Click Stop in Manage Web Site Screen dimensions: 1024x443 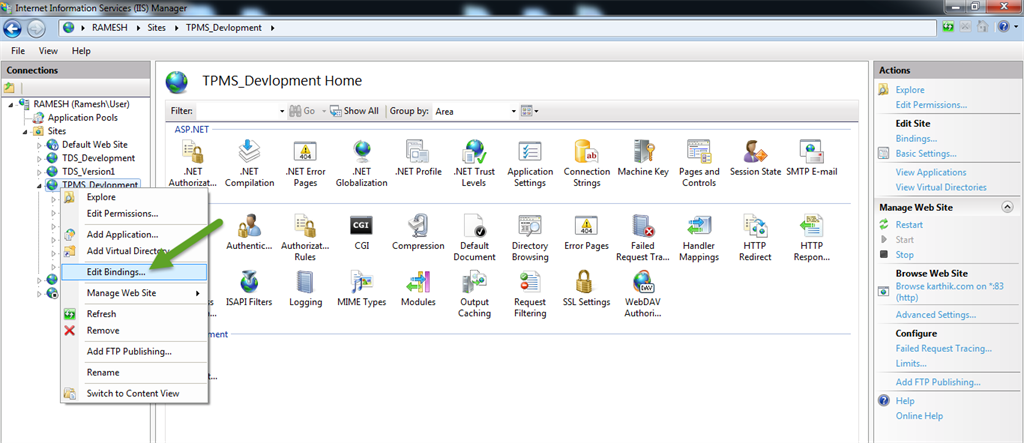tap(904, 255)
